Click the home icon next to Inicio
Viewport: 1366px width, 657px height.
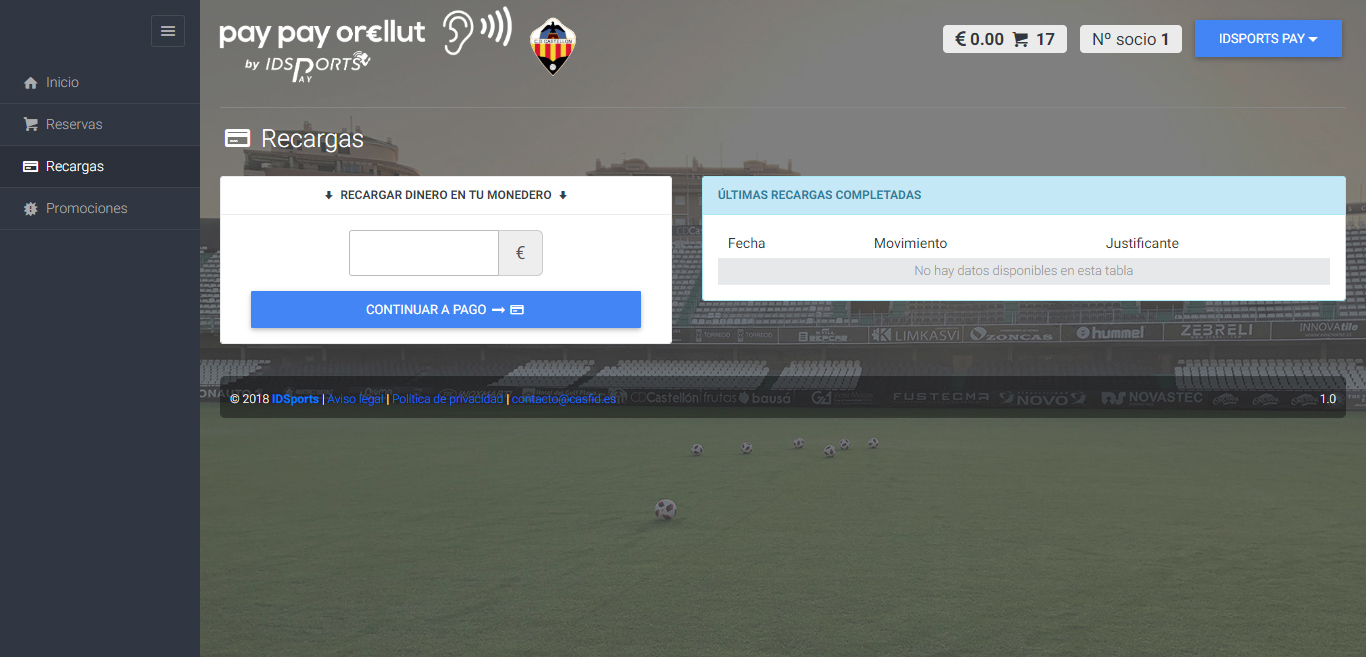click(x=30, y=83)
